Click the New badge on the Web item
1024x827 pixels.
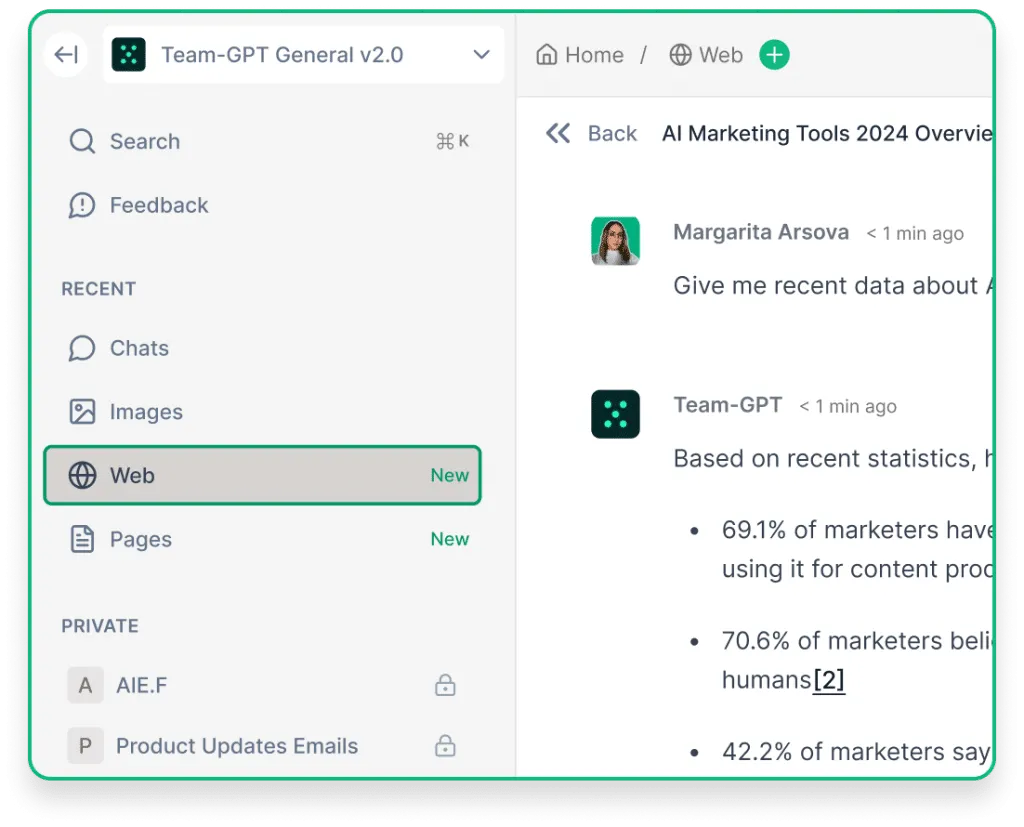(x=449, y=476)
